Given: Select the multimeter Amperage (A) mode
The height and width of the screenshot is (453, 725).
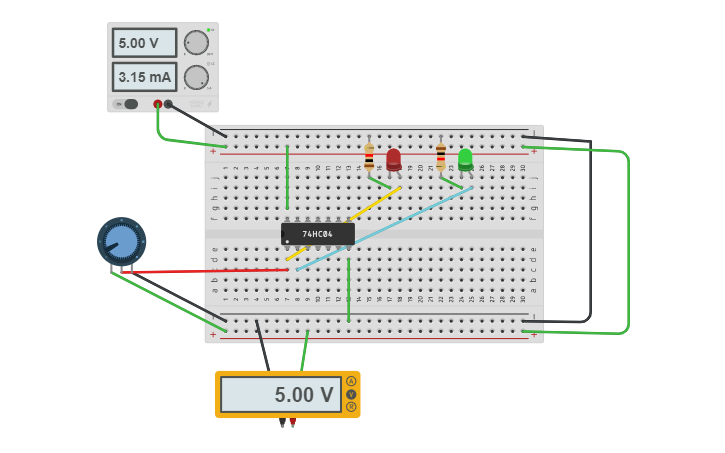Looking at the screenshot, I should 351,381.
